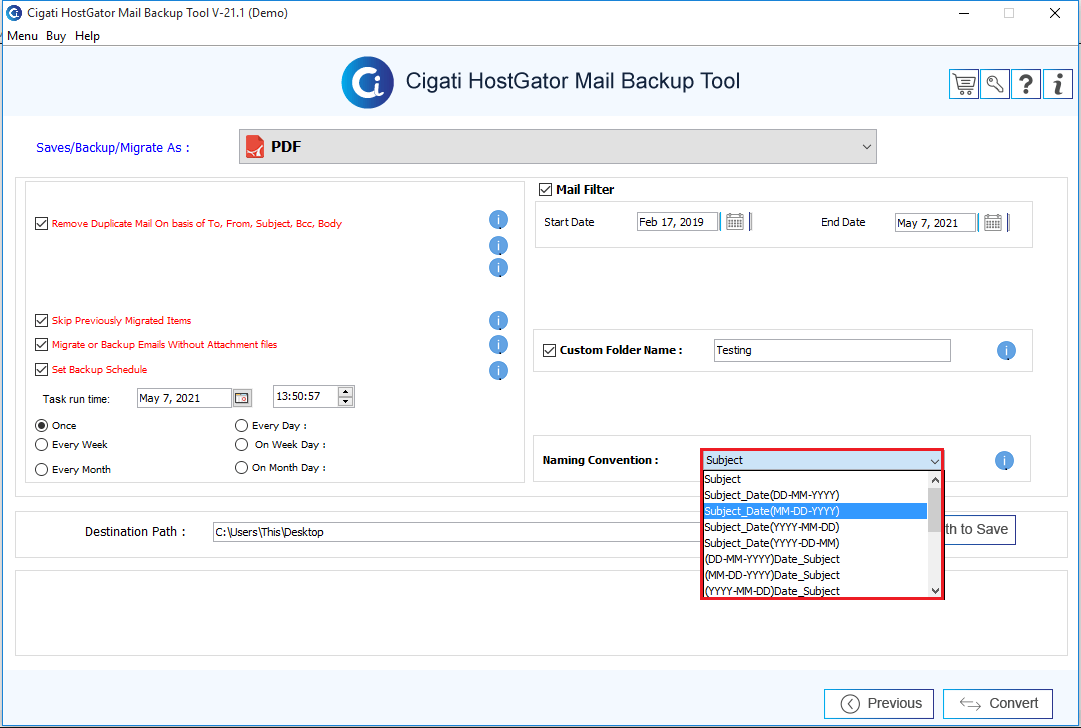Click the Task run time date field
Viewport: 1081px width, 728px height.
point(184,398)
